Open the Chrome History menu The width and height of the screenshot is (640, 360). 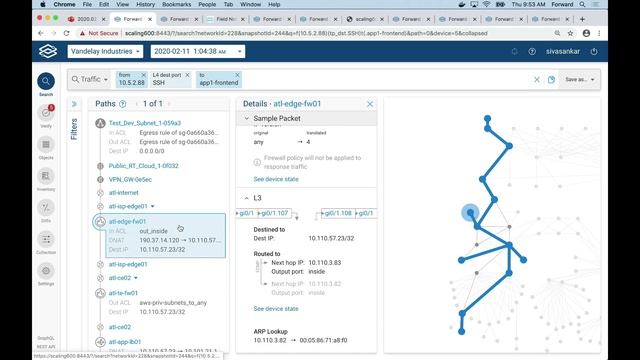coord(145,4)
